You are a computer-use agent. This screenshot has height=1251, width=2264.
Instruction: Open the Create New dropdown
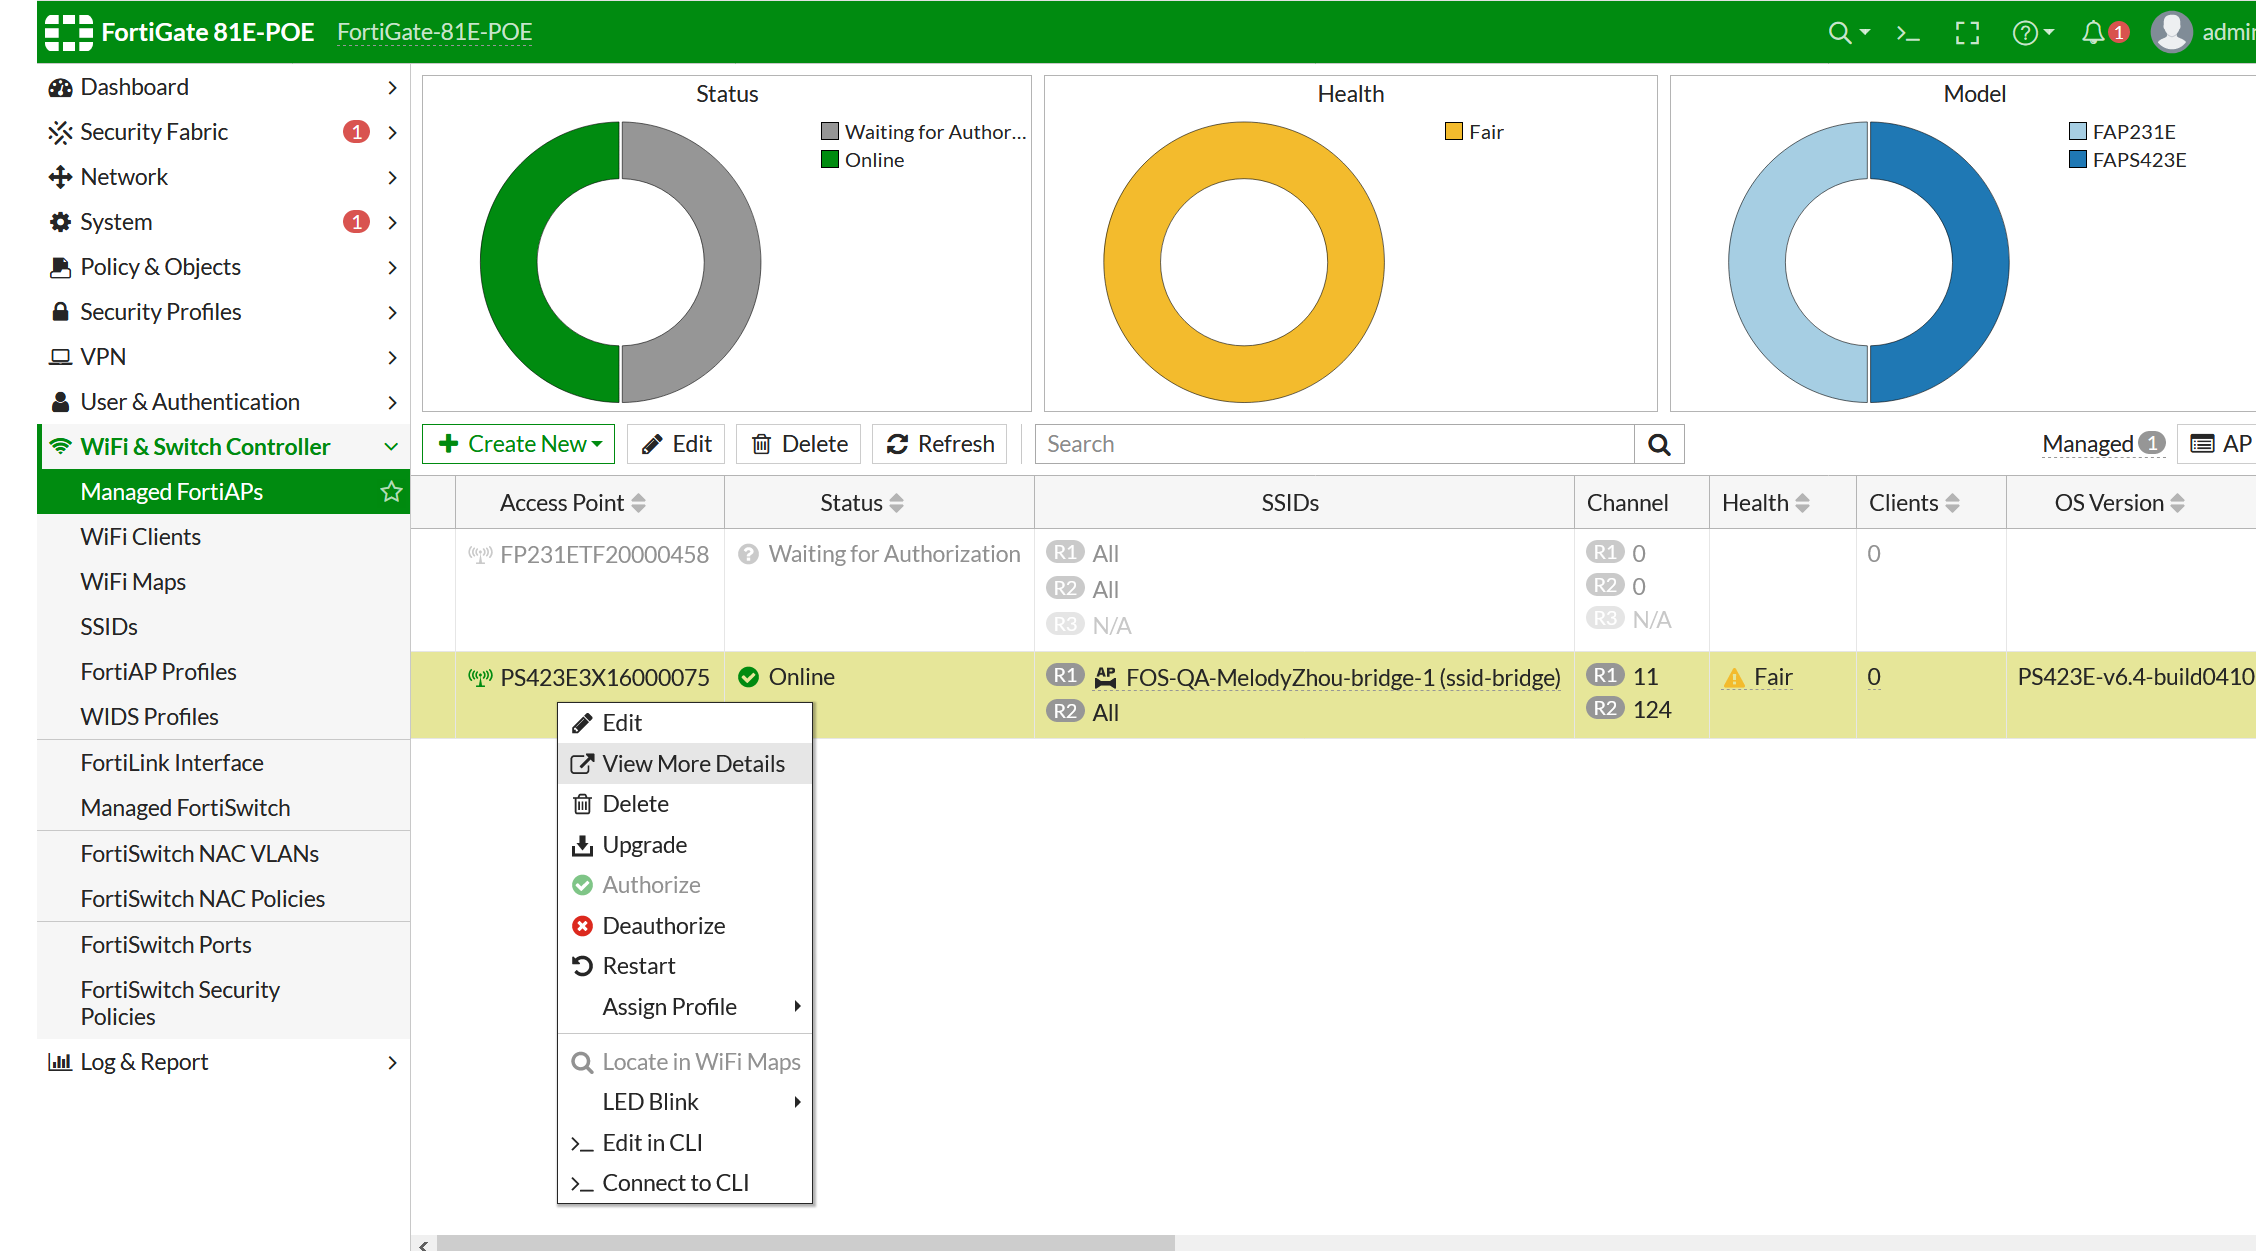[520, 444]
